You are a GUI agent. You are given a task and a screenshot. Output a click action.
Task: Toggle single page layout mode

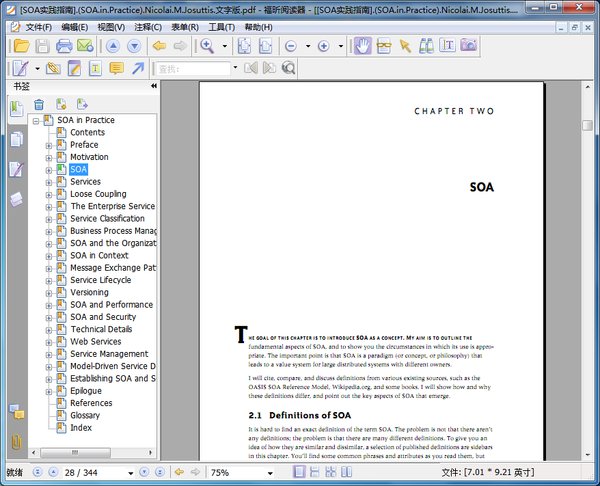299,472
